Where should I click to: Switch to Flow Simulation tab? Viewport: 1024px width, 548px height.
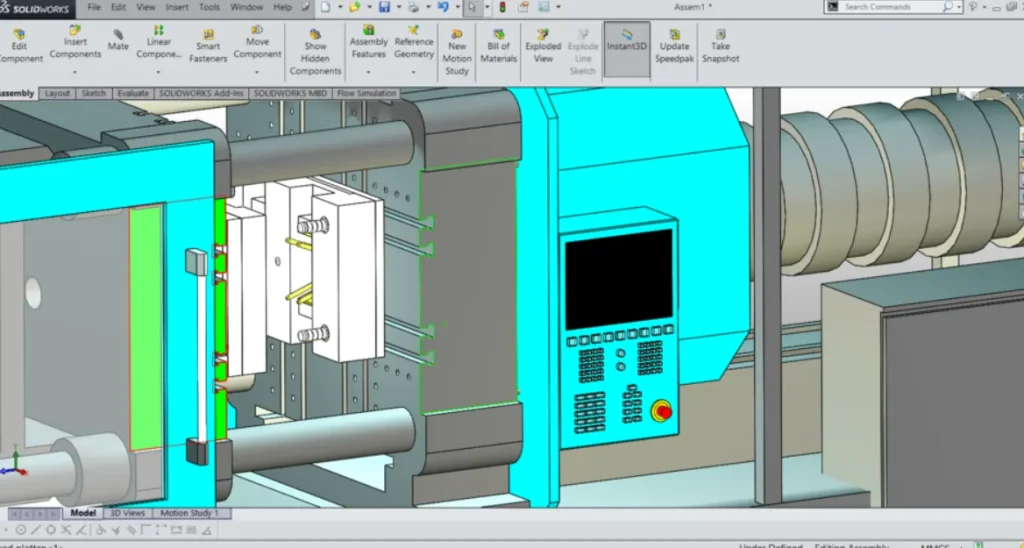tap(366, 93)
